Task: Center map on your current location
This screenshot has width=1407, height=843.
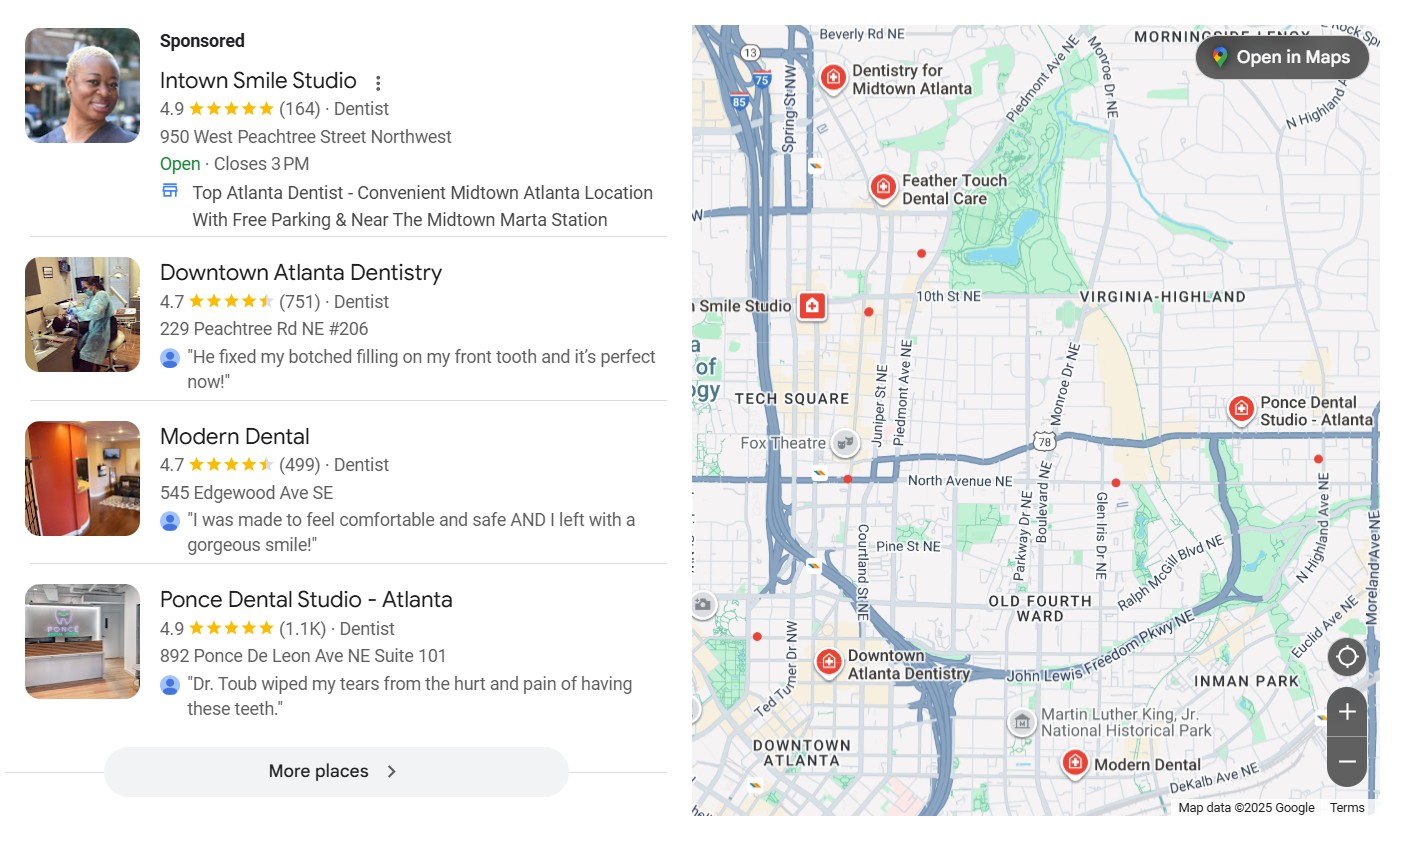Action: [1347, 657]
